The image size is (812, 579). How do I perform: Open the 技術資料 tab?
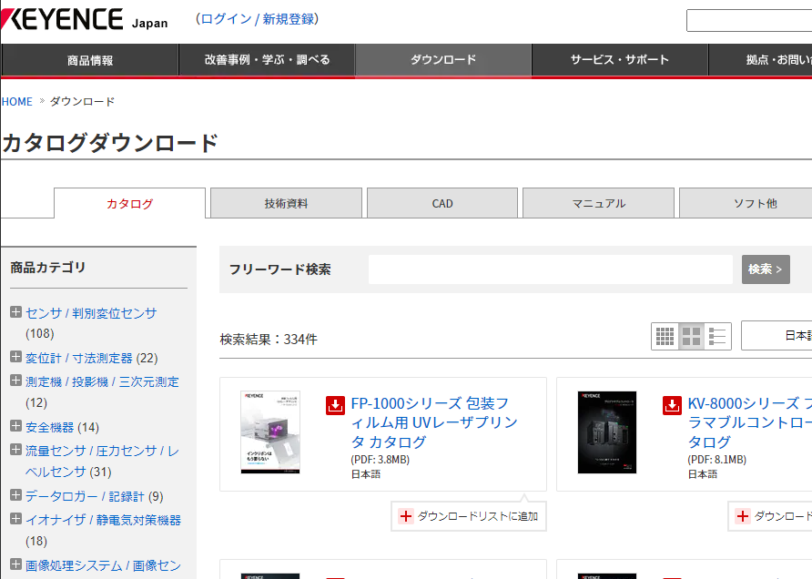tap(286, 203)
